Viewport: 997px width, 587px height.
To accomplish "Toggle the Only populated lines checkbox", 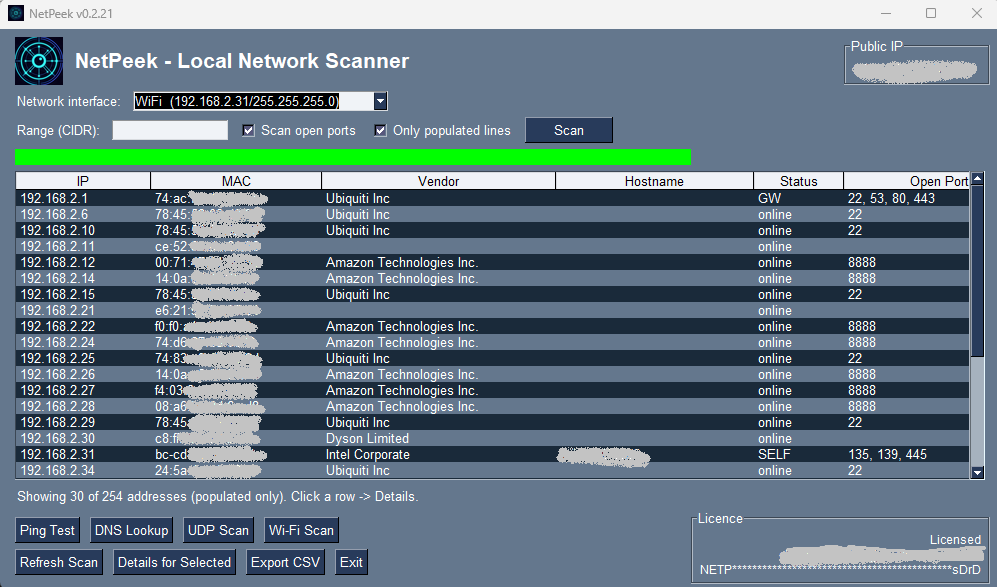I will coord(380,130).
